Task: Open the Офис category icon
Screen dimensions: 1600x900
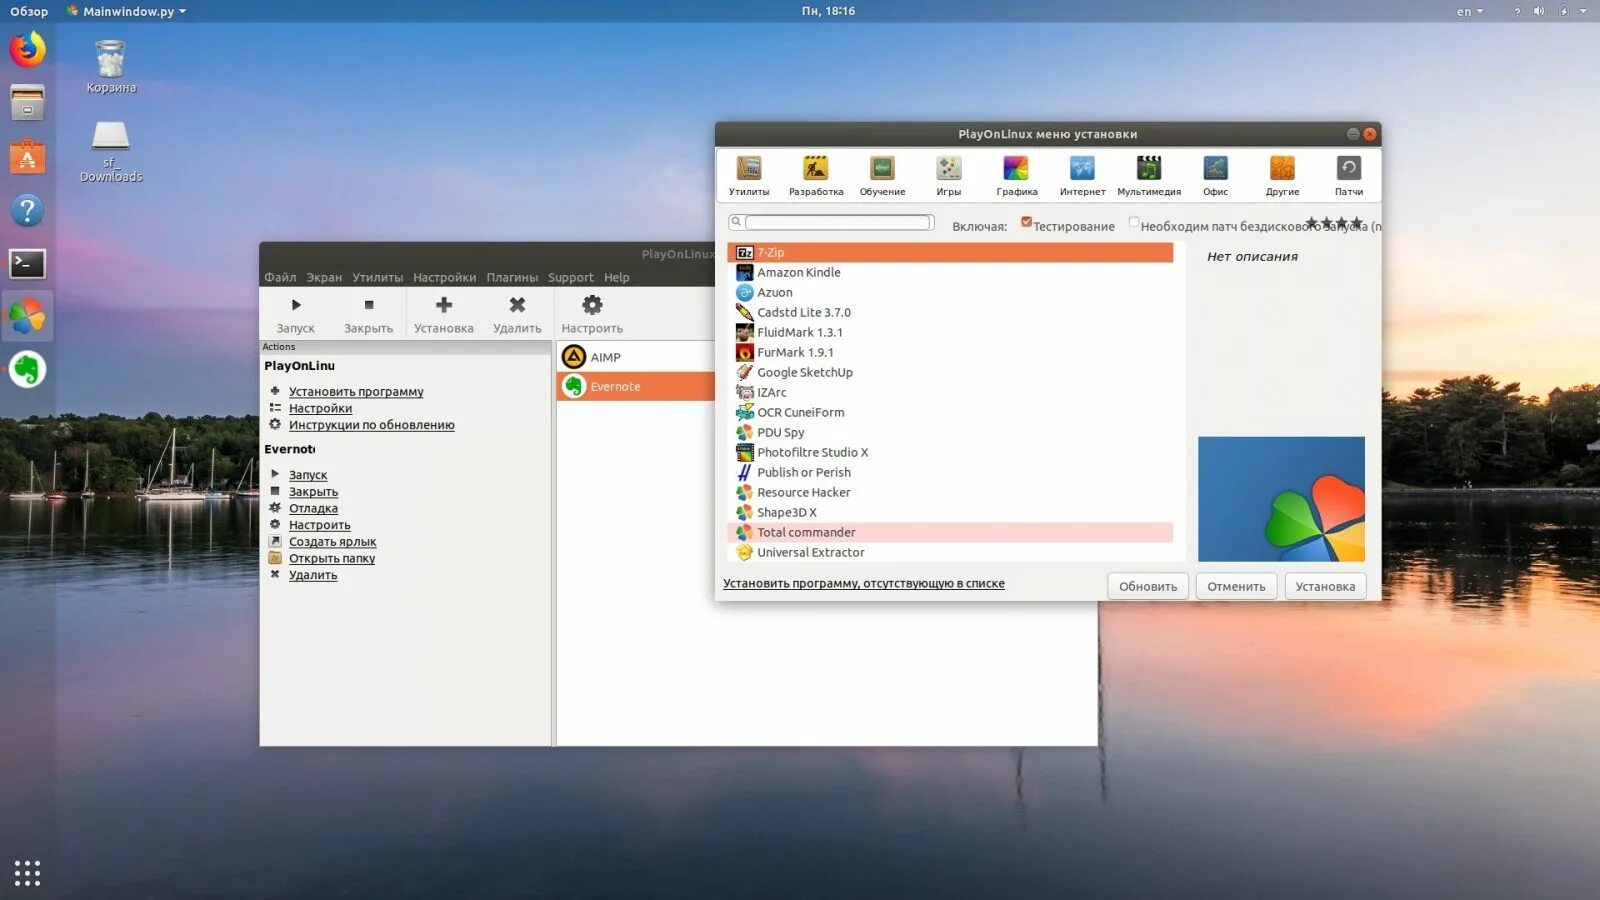Action: tap(1215, 168)
